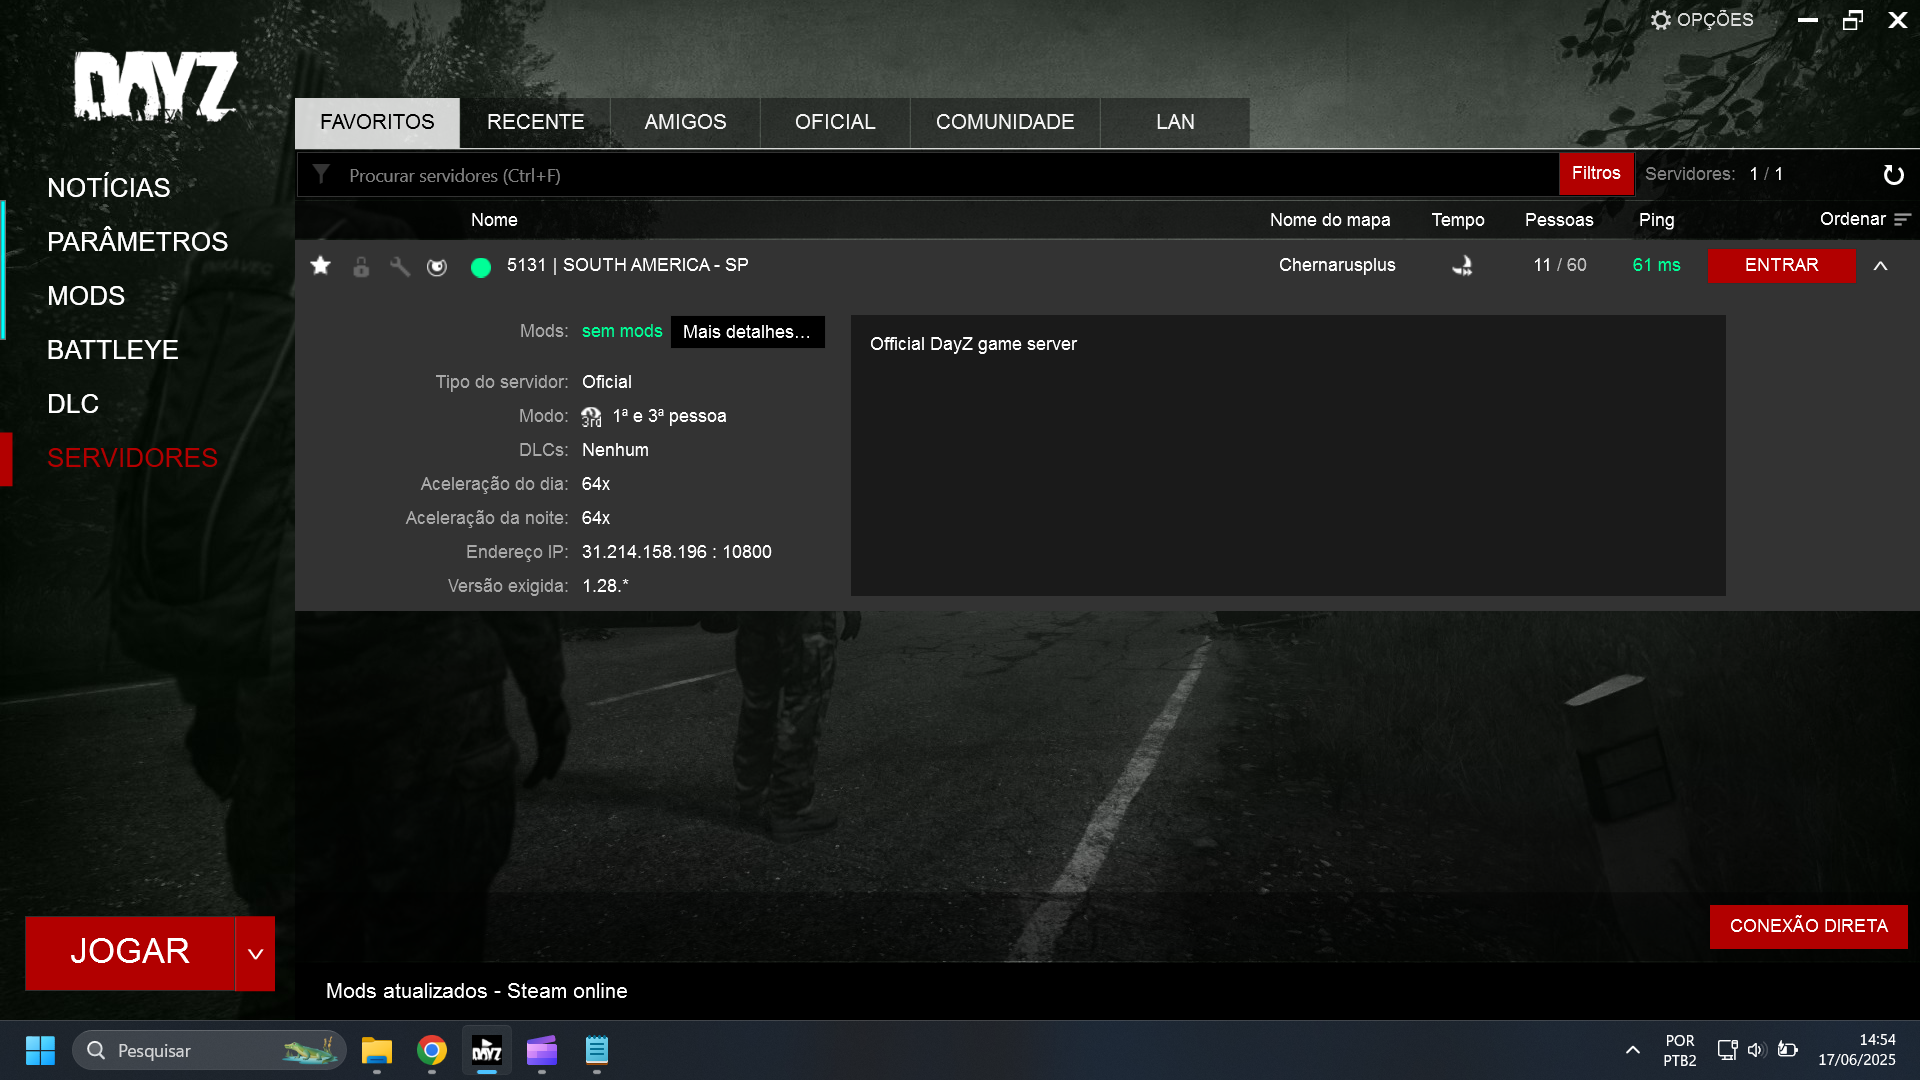Open the Notepad taskbar app
Screen dimensions: 1920x1080
click(x=597, y=1051)
